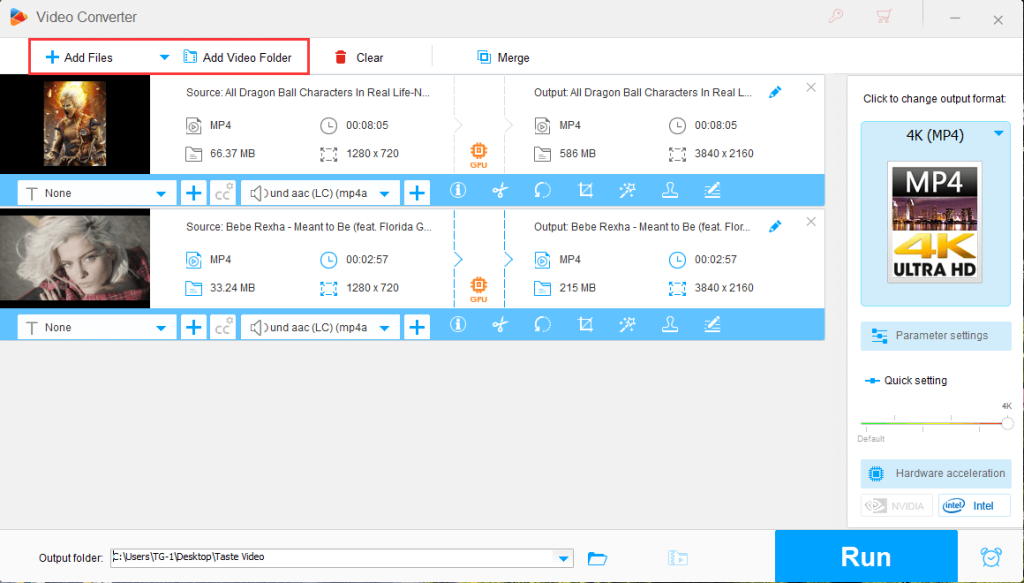Open rotate tool for Bebe Rexha video
1024x583 pixels.
(x=543, y=324)
